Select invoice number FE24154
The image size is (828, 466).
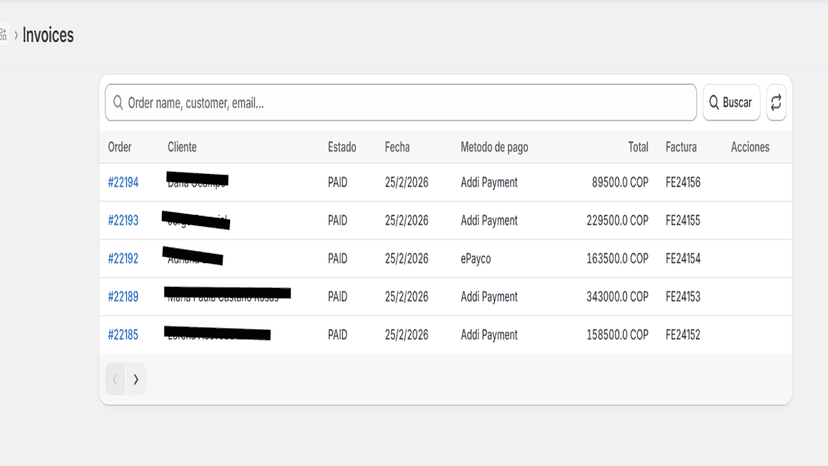(683, 258)
